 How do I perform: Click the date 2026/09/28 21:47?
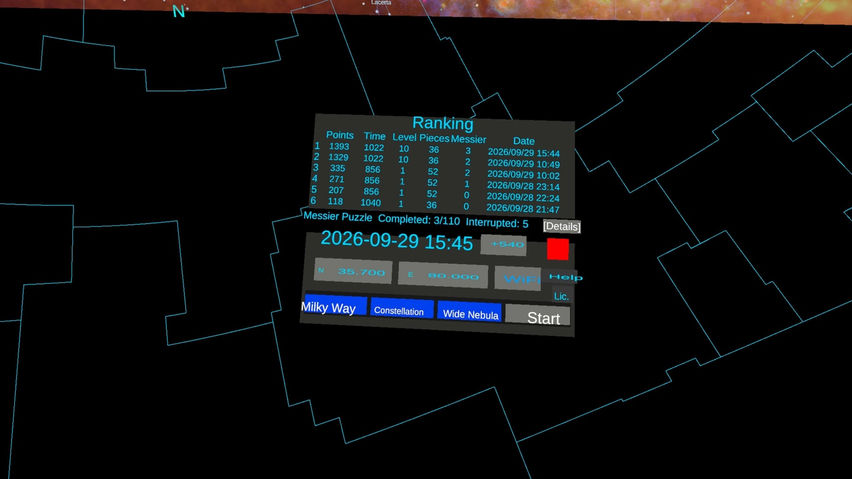(523, 209)
